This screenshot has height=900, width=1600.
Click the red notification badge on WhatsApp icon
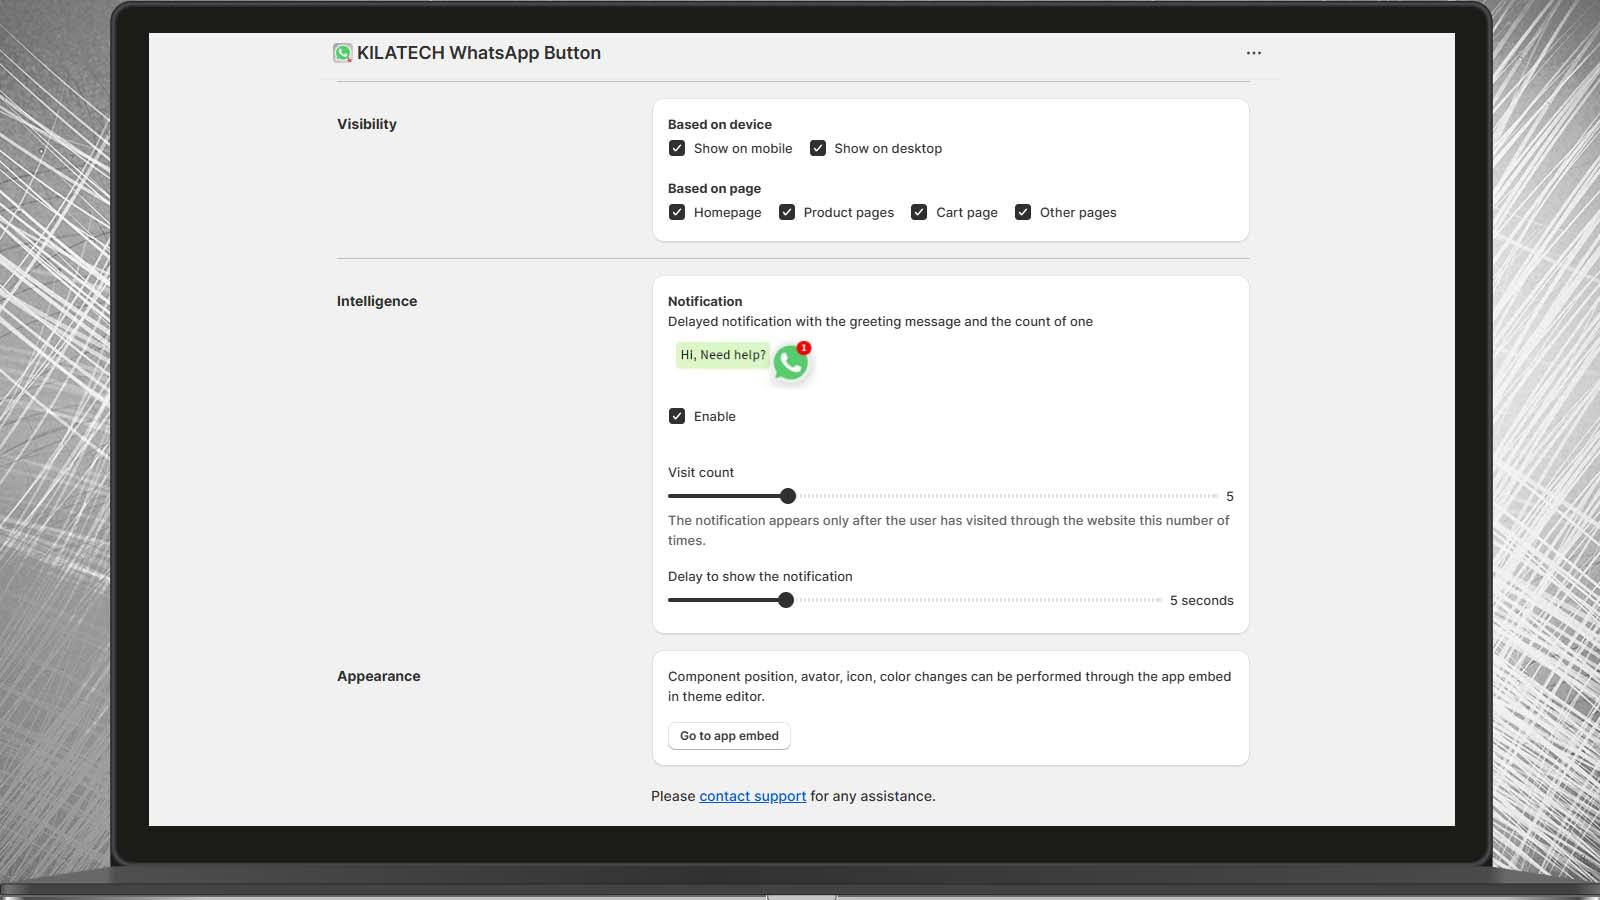pyautogui.click(x=804, y=348)
